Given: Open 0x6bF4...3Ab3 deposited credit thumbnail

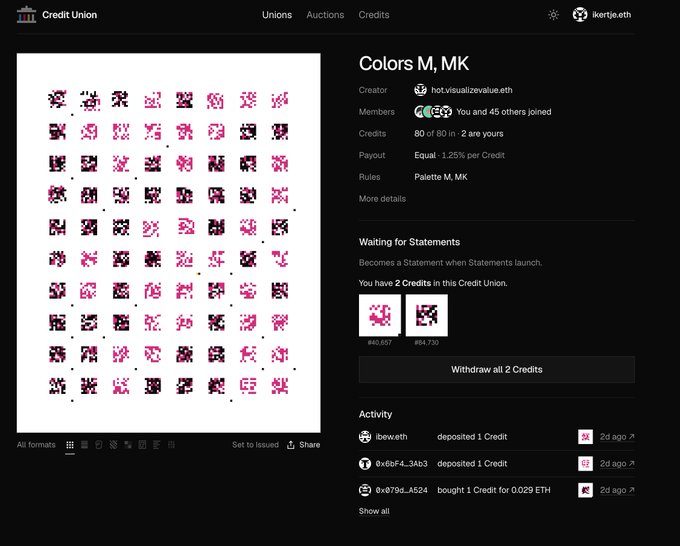Looking at the screenshot, I should (x=585, y=464).
